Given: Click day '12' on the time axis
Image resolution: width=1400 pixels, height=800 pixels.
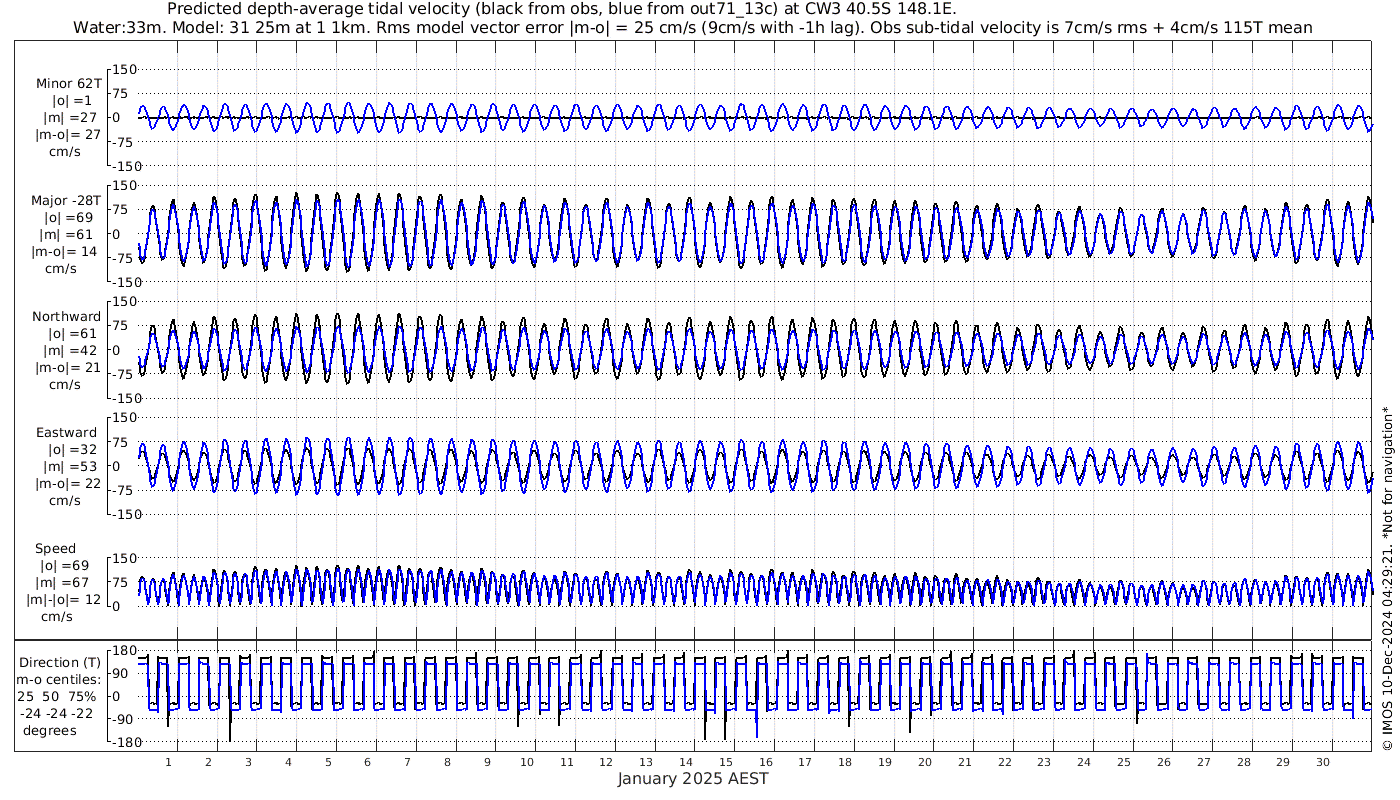Looking at the screenshot, I should (606, 762).
